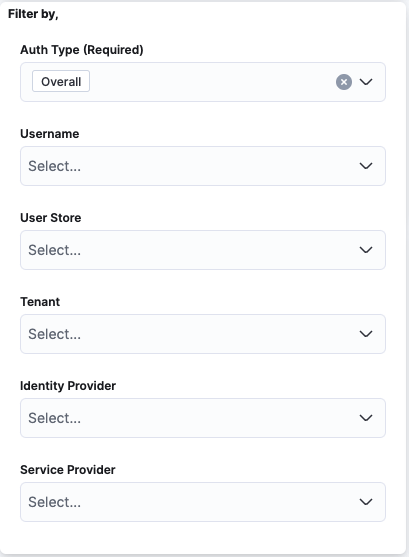Click the Service Provider field label

(68, 470)
